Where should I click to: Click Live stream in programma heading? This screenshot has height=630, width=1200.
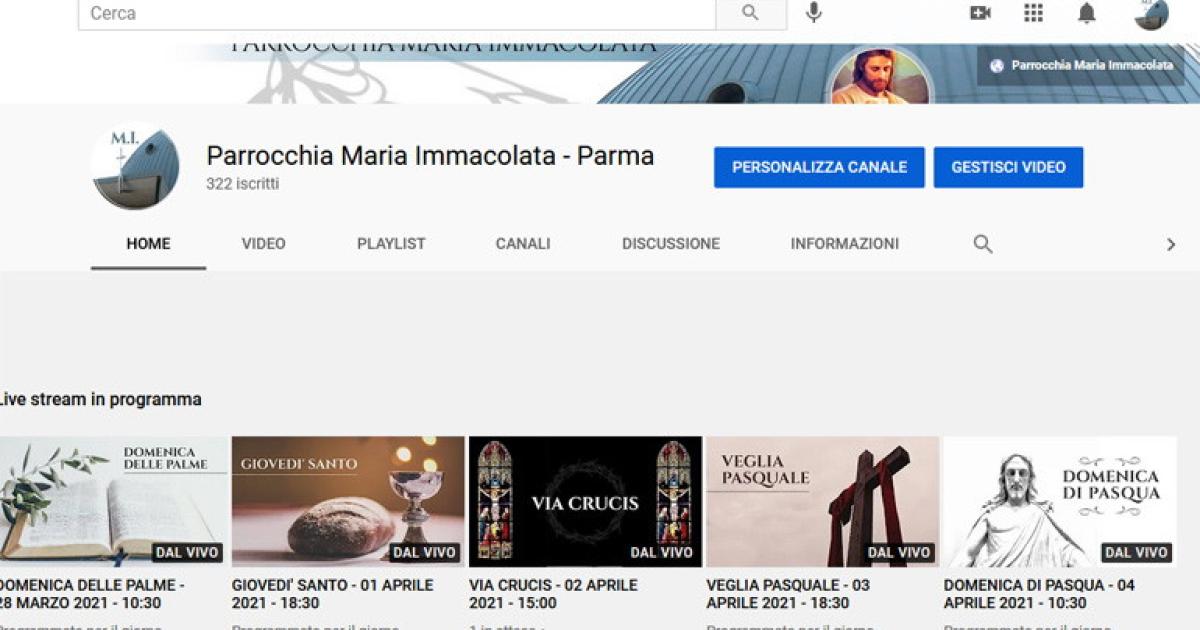click(x=99, y=399)
